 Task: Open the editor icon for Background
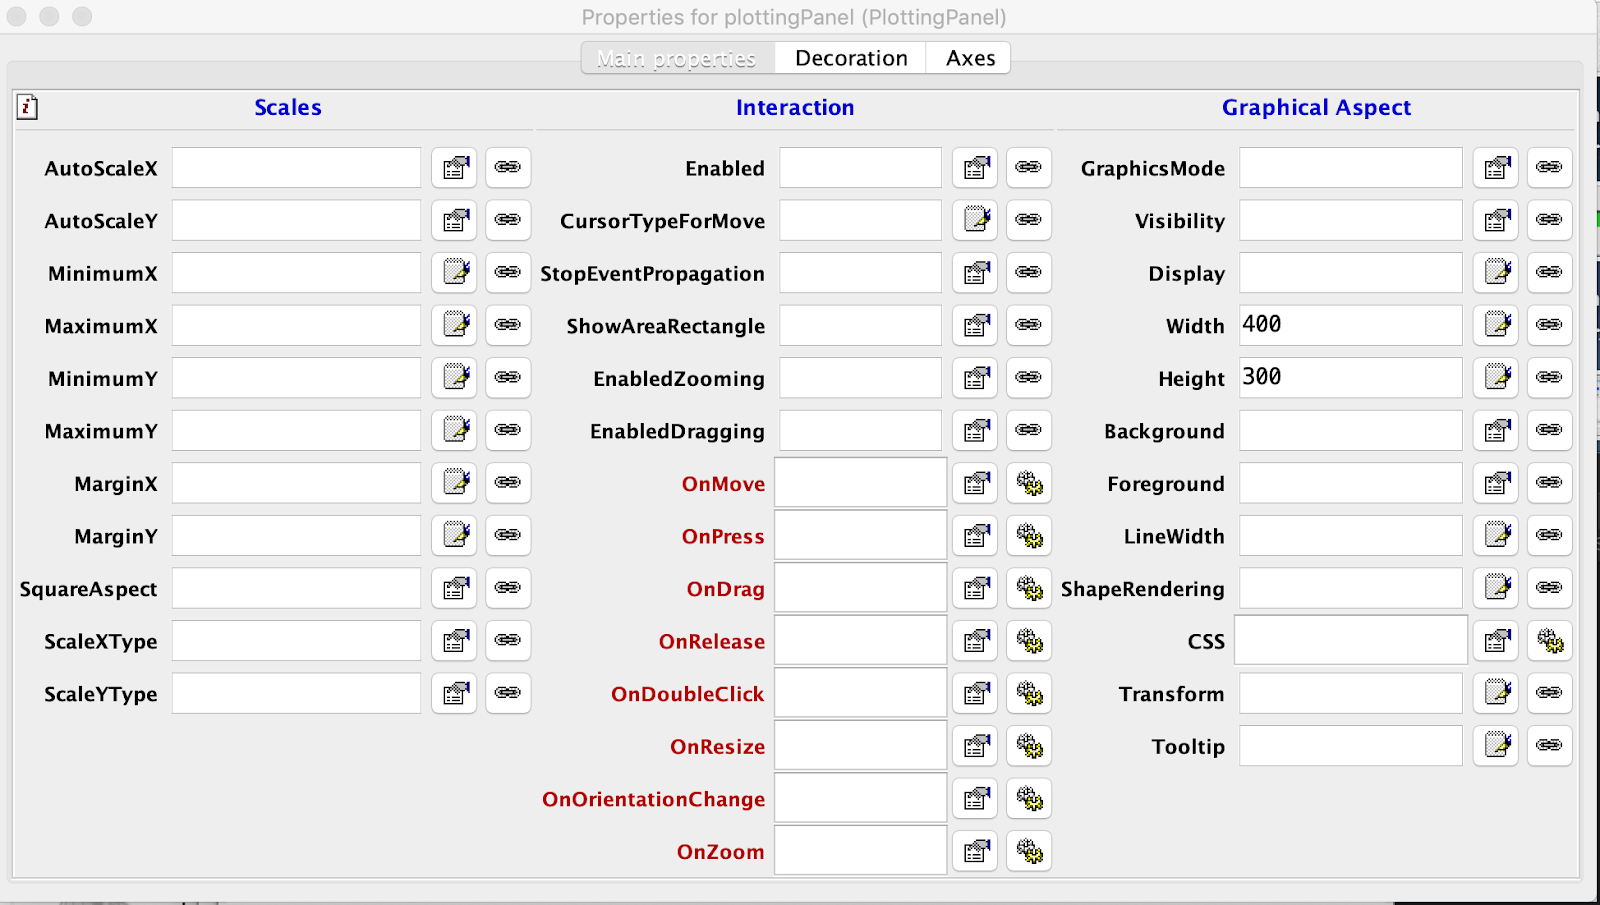(x=1496, y=431)
